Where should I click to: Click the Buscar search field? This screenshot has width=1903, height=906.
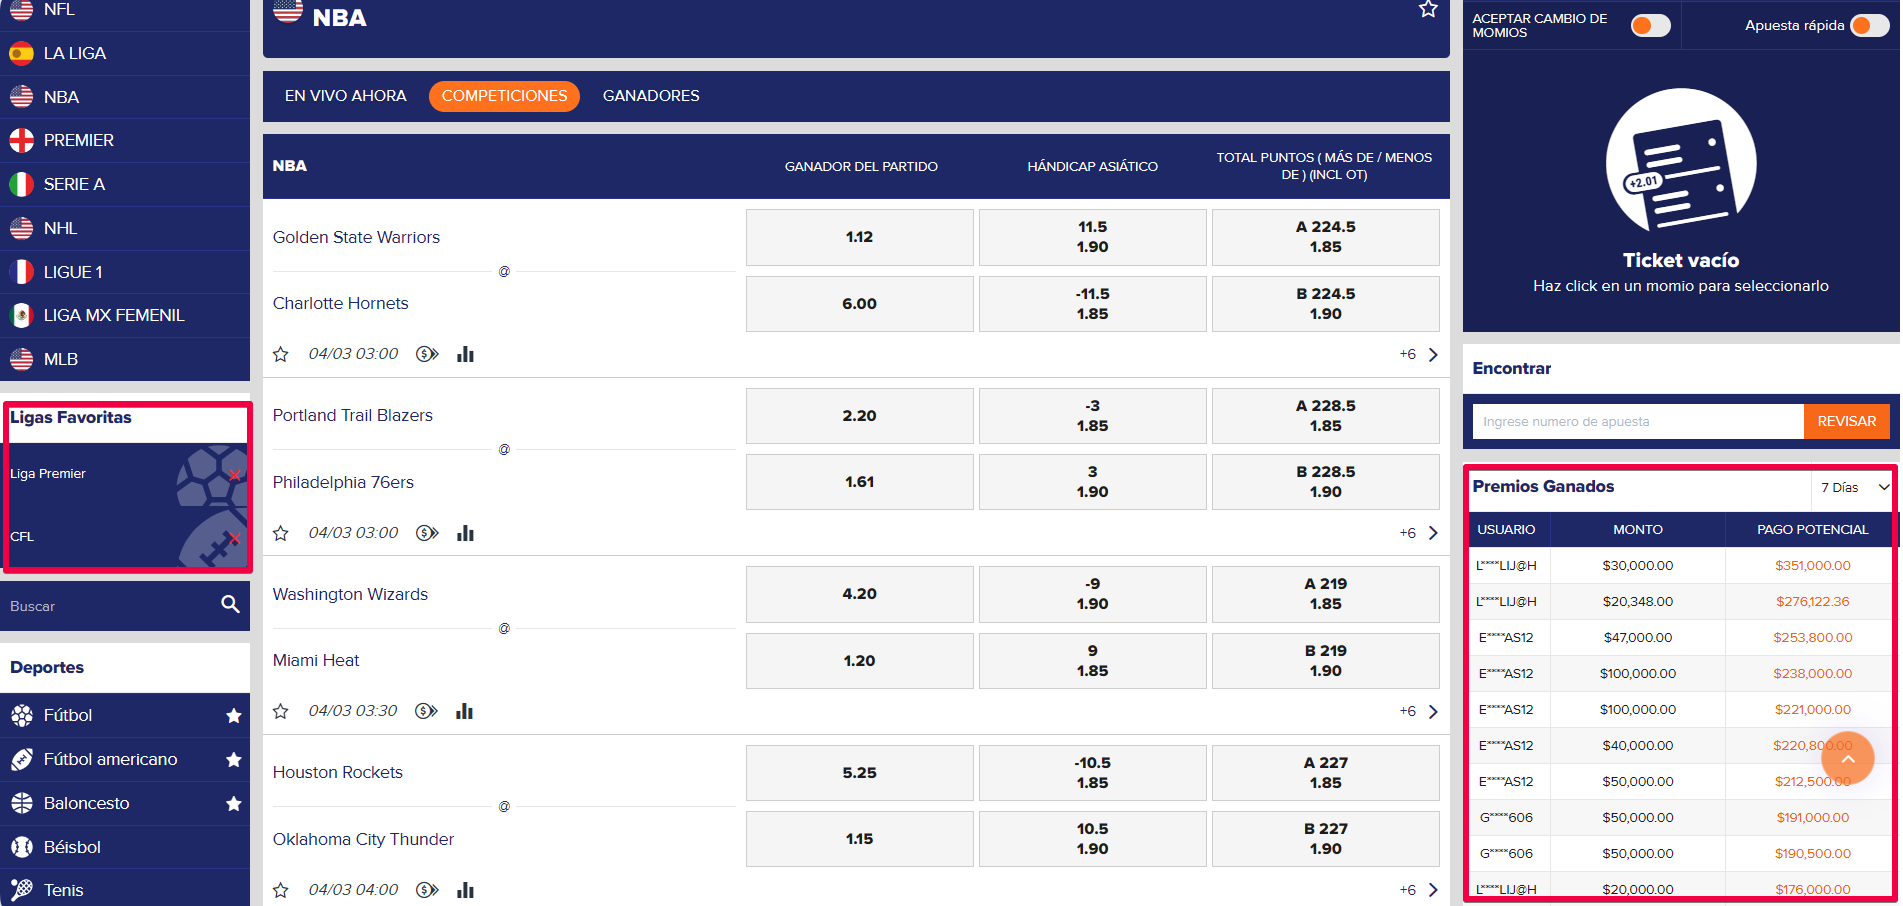tap(110, 606)
